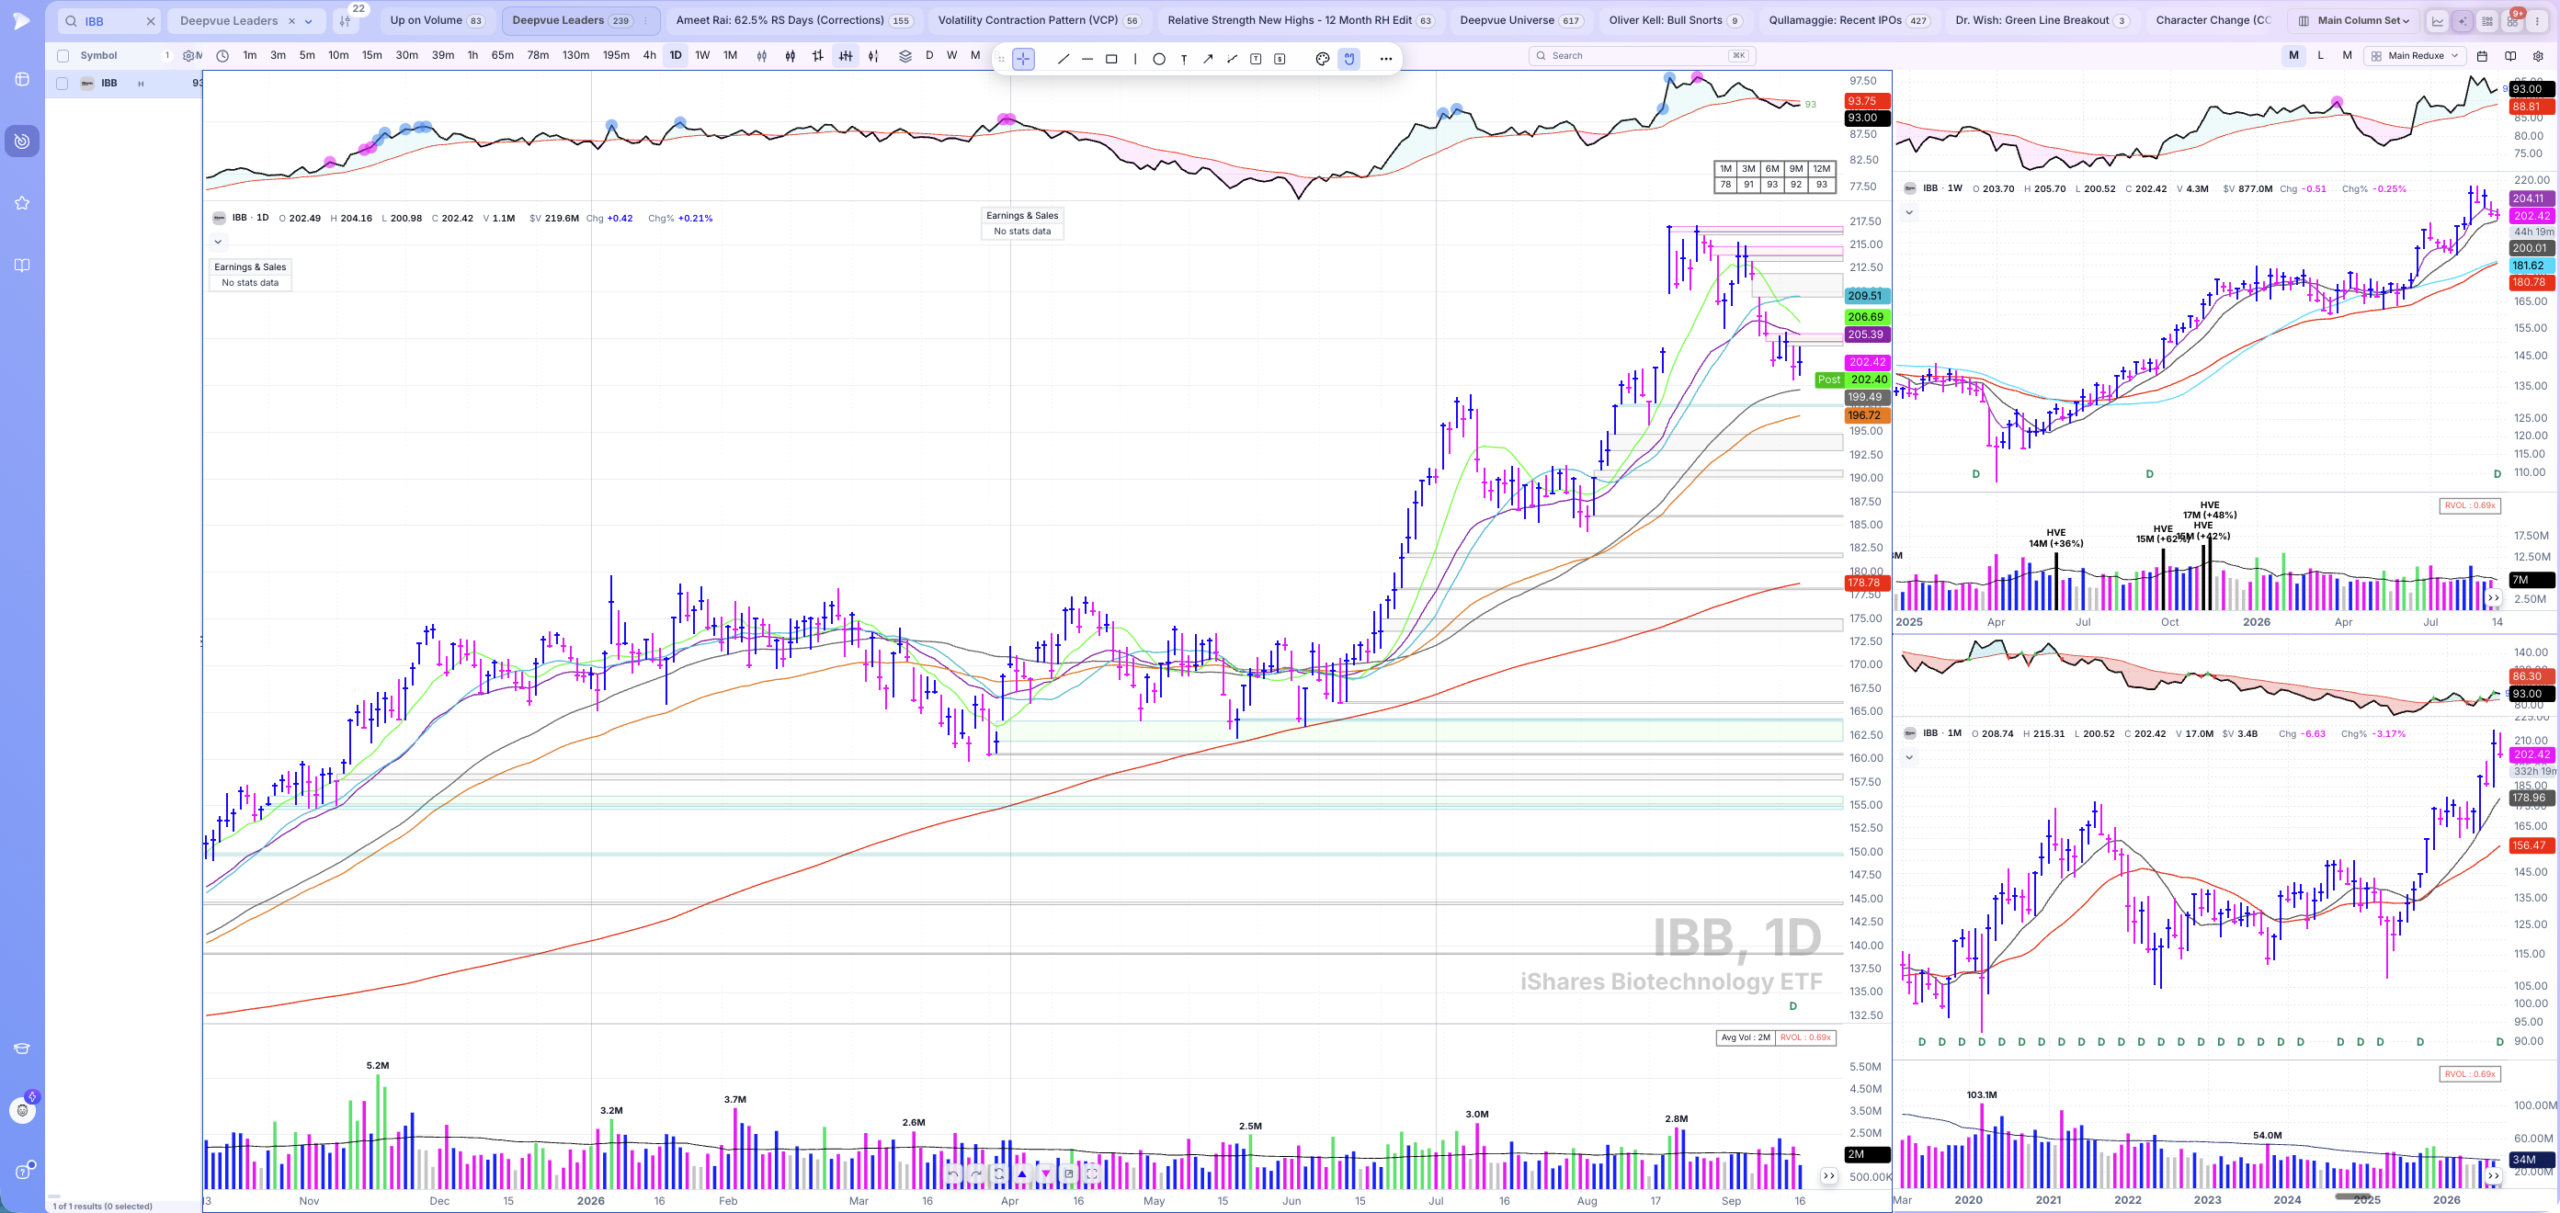Open the Up on Volume screen tab
This screenshot has height=1213, width=2560.
(437, 21)
